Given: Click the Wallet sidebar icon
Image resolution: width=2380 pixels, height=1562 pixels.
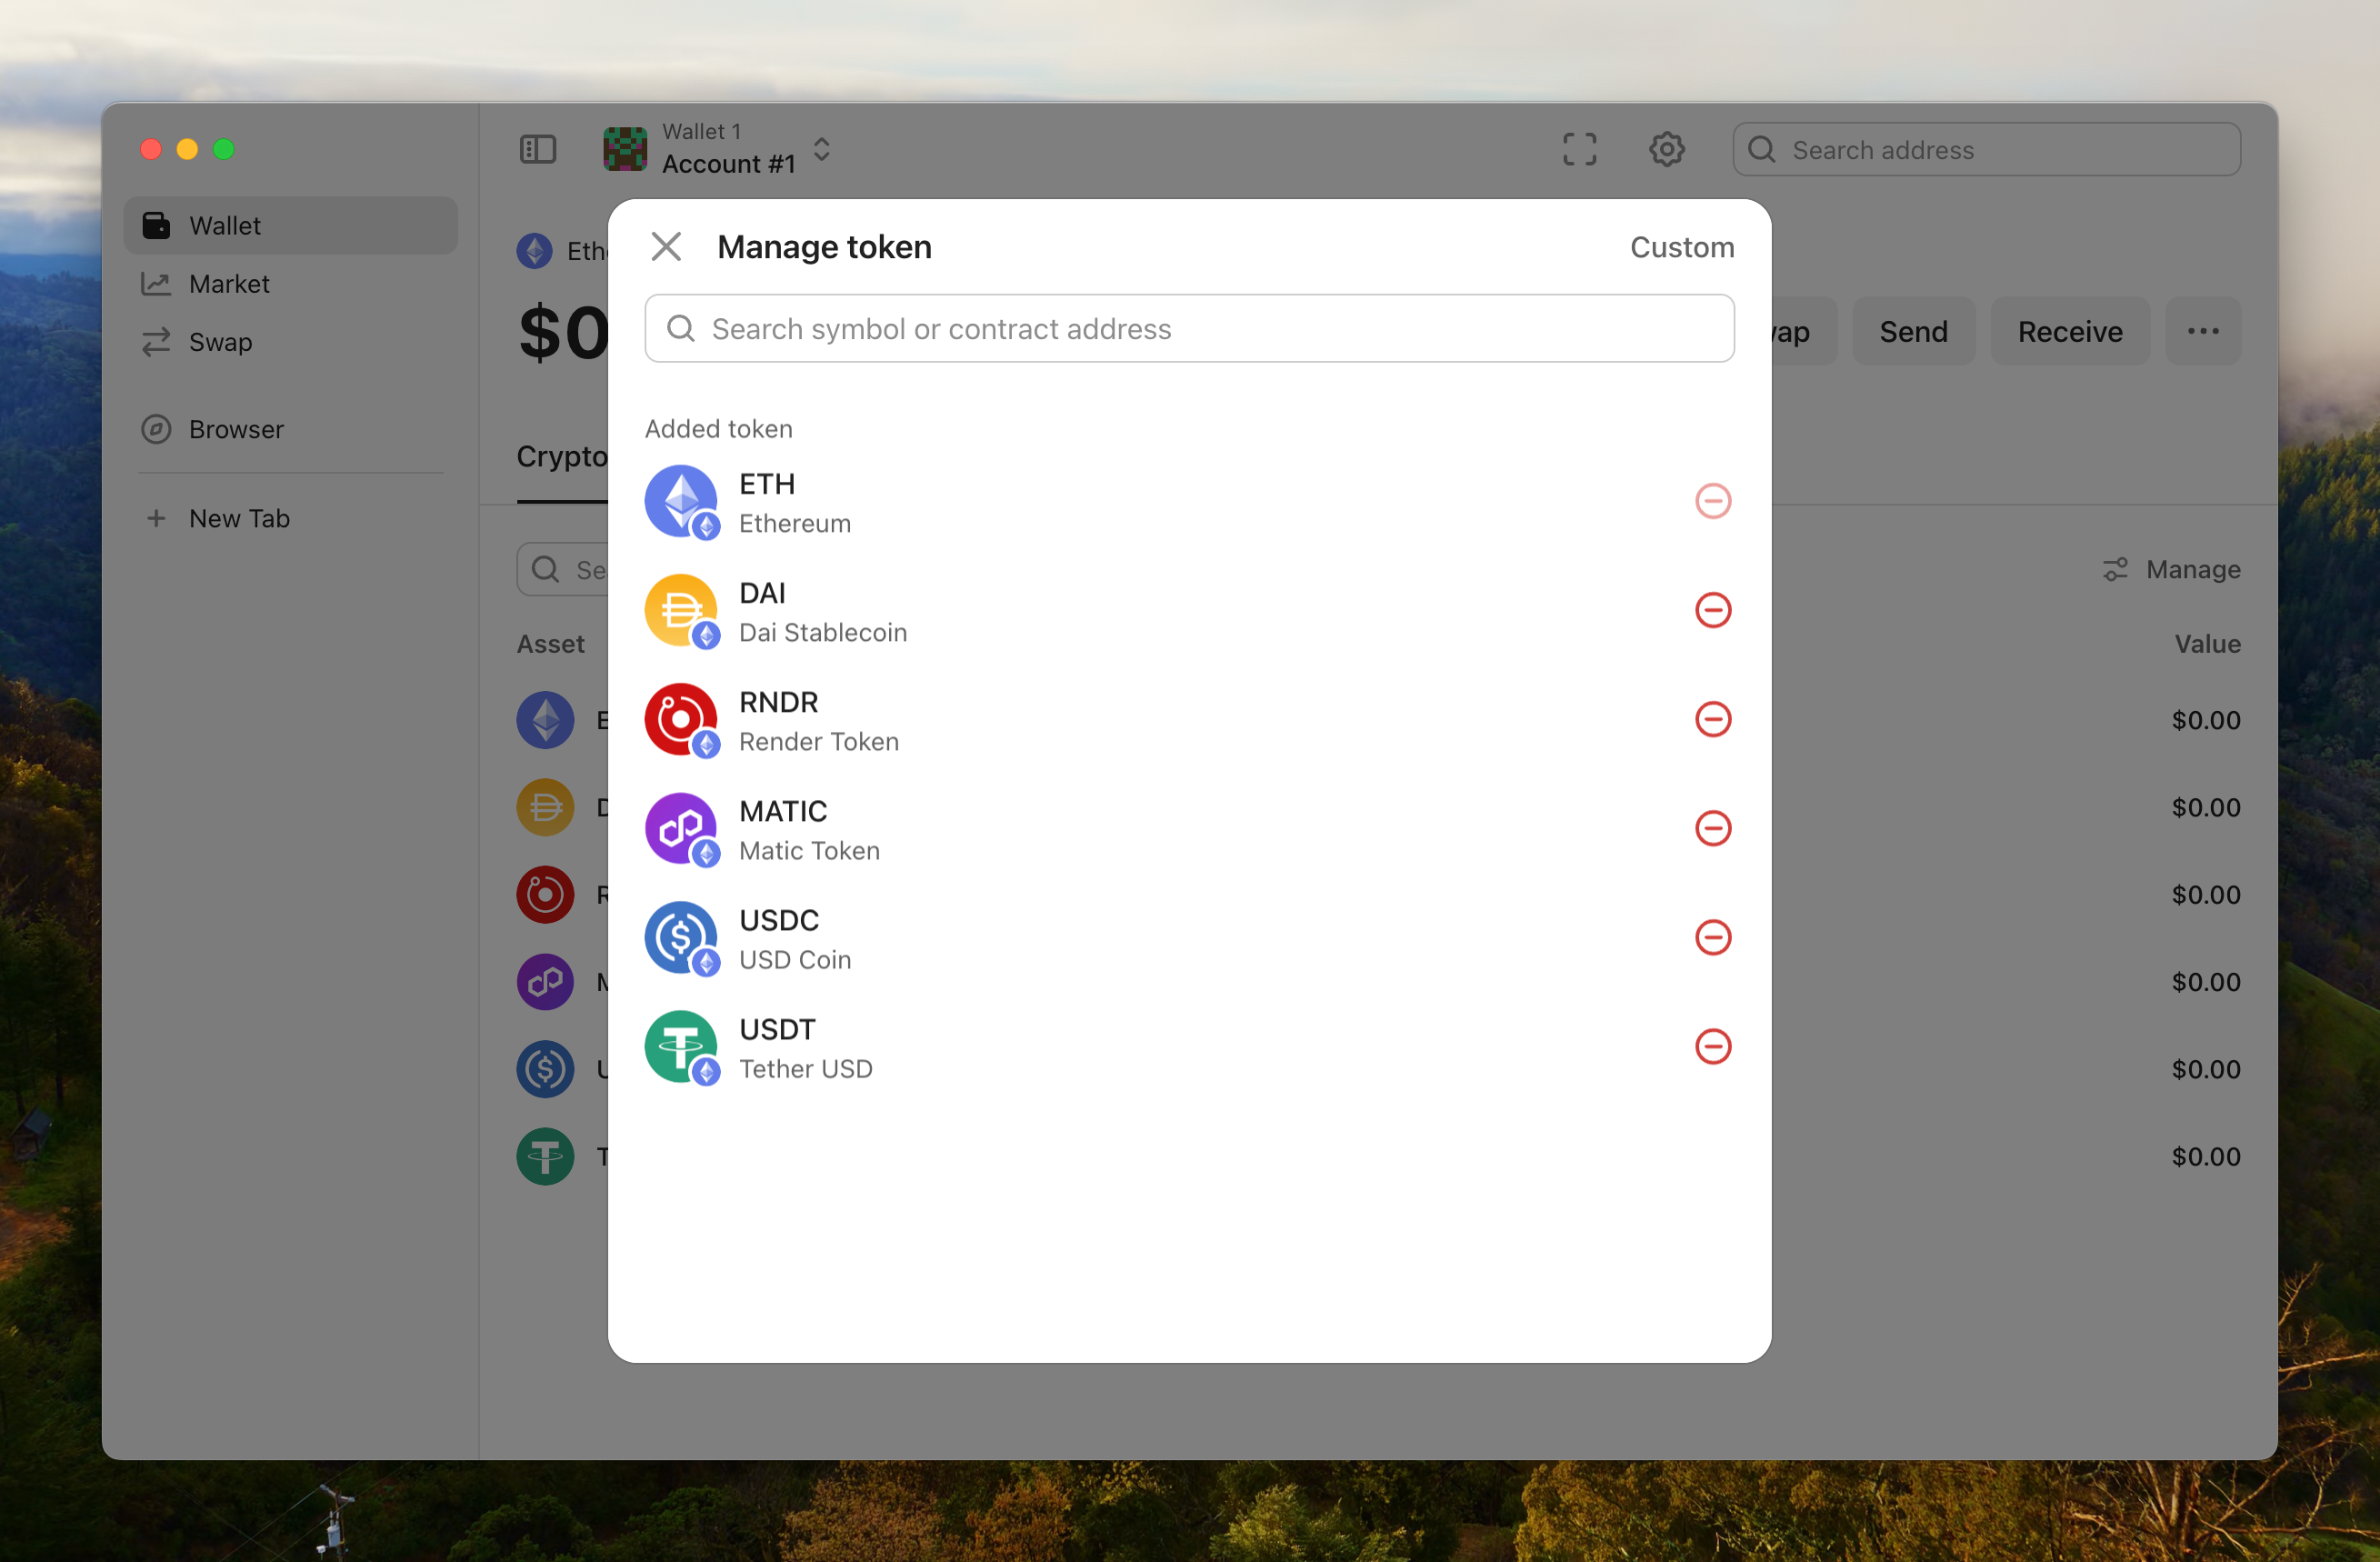Looking at the screenshot, I should [156, 225].
